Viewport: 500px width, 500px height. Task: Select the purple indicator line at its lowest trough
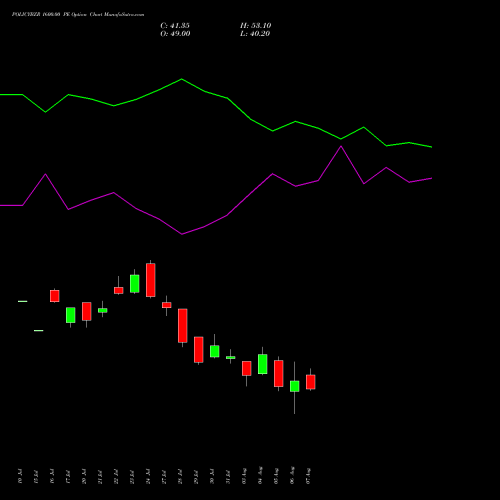[x=182, y=234]
